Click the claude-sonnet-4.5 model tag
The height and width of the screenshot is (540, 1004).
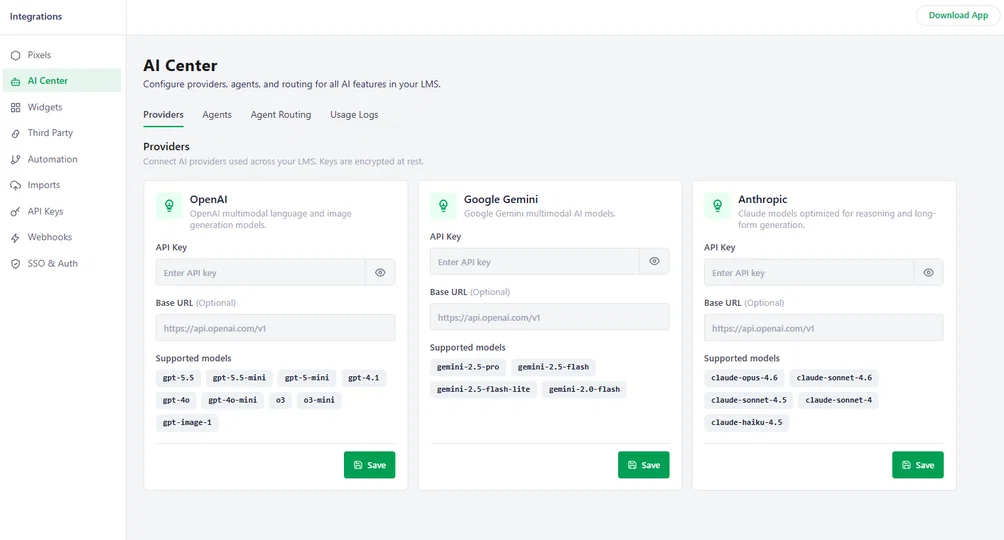[749, 400]
